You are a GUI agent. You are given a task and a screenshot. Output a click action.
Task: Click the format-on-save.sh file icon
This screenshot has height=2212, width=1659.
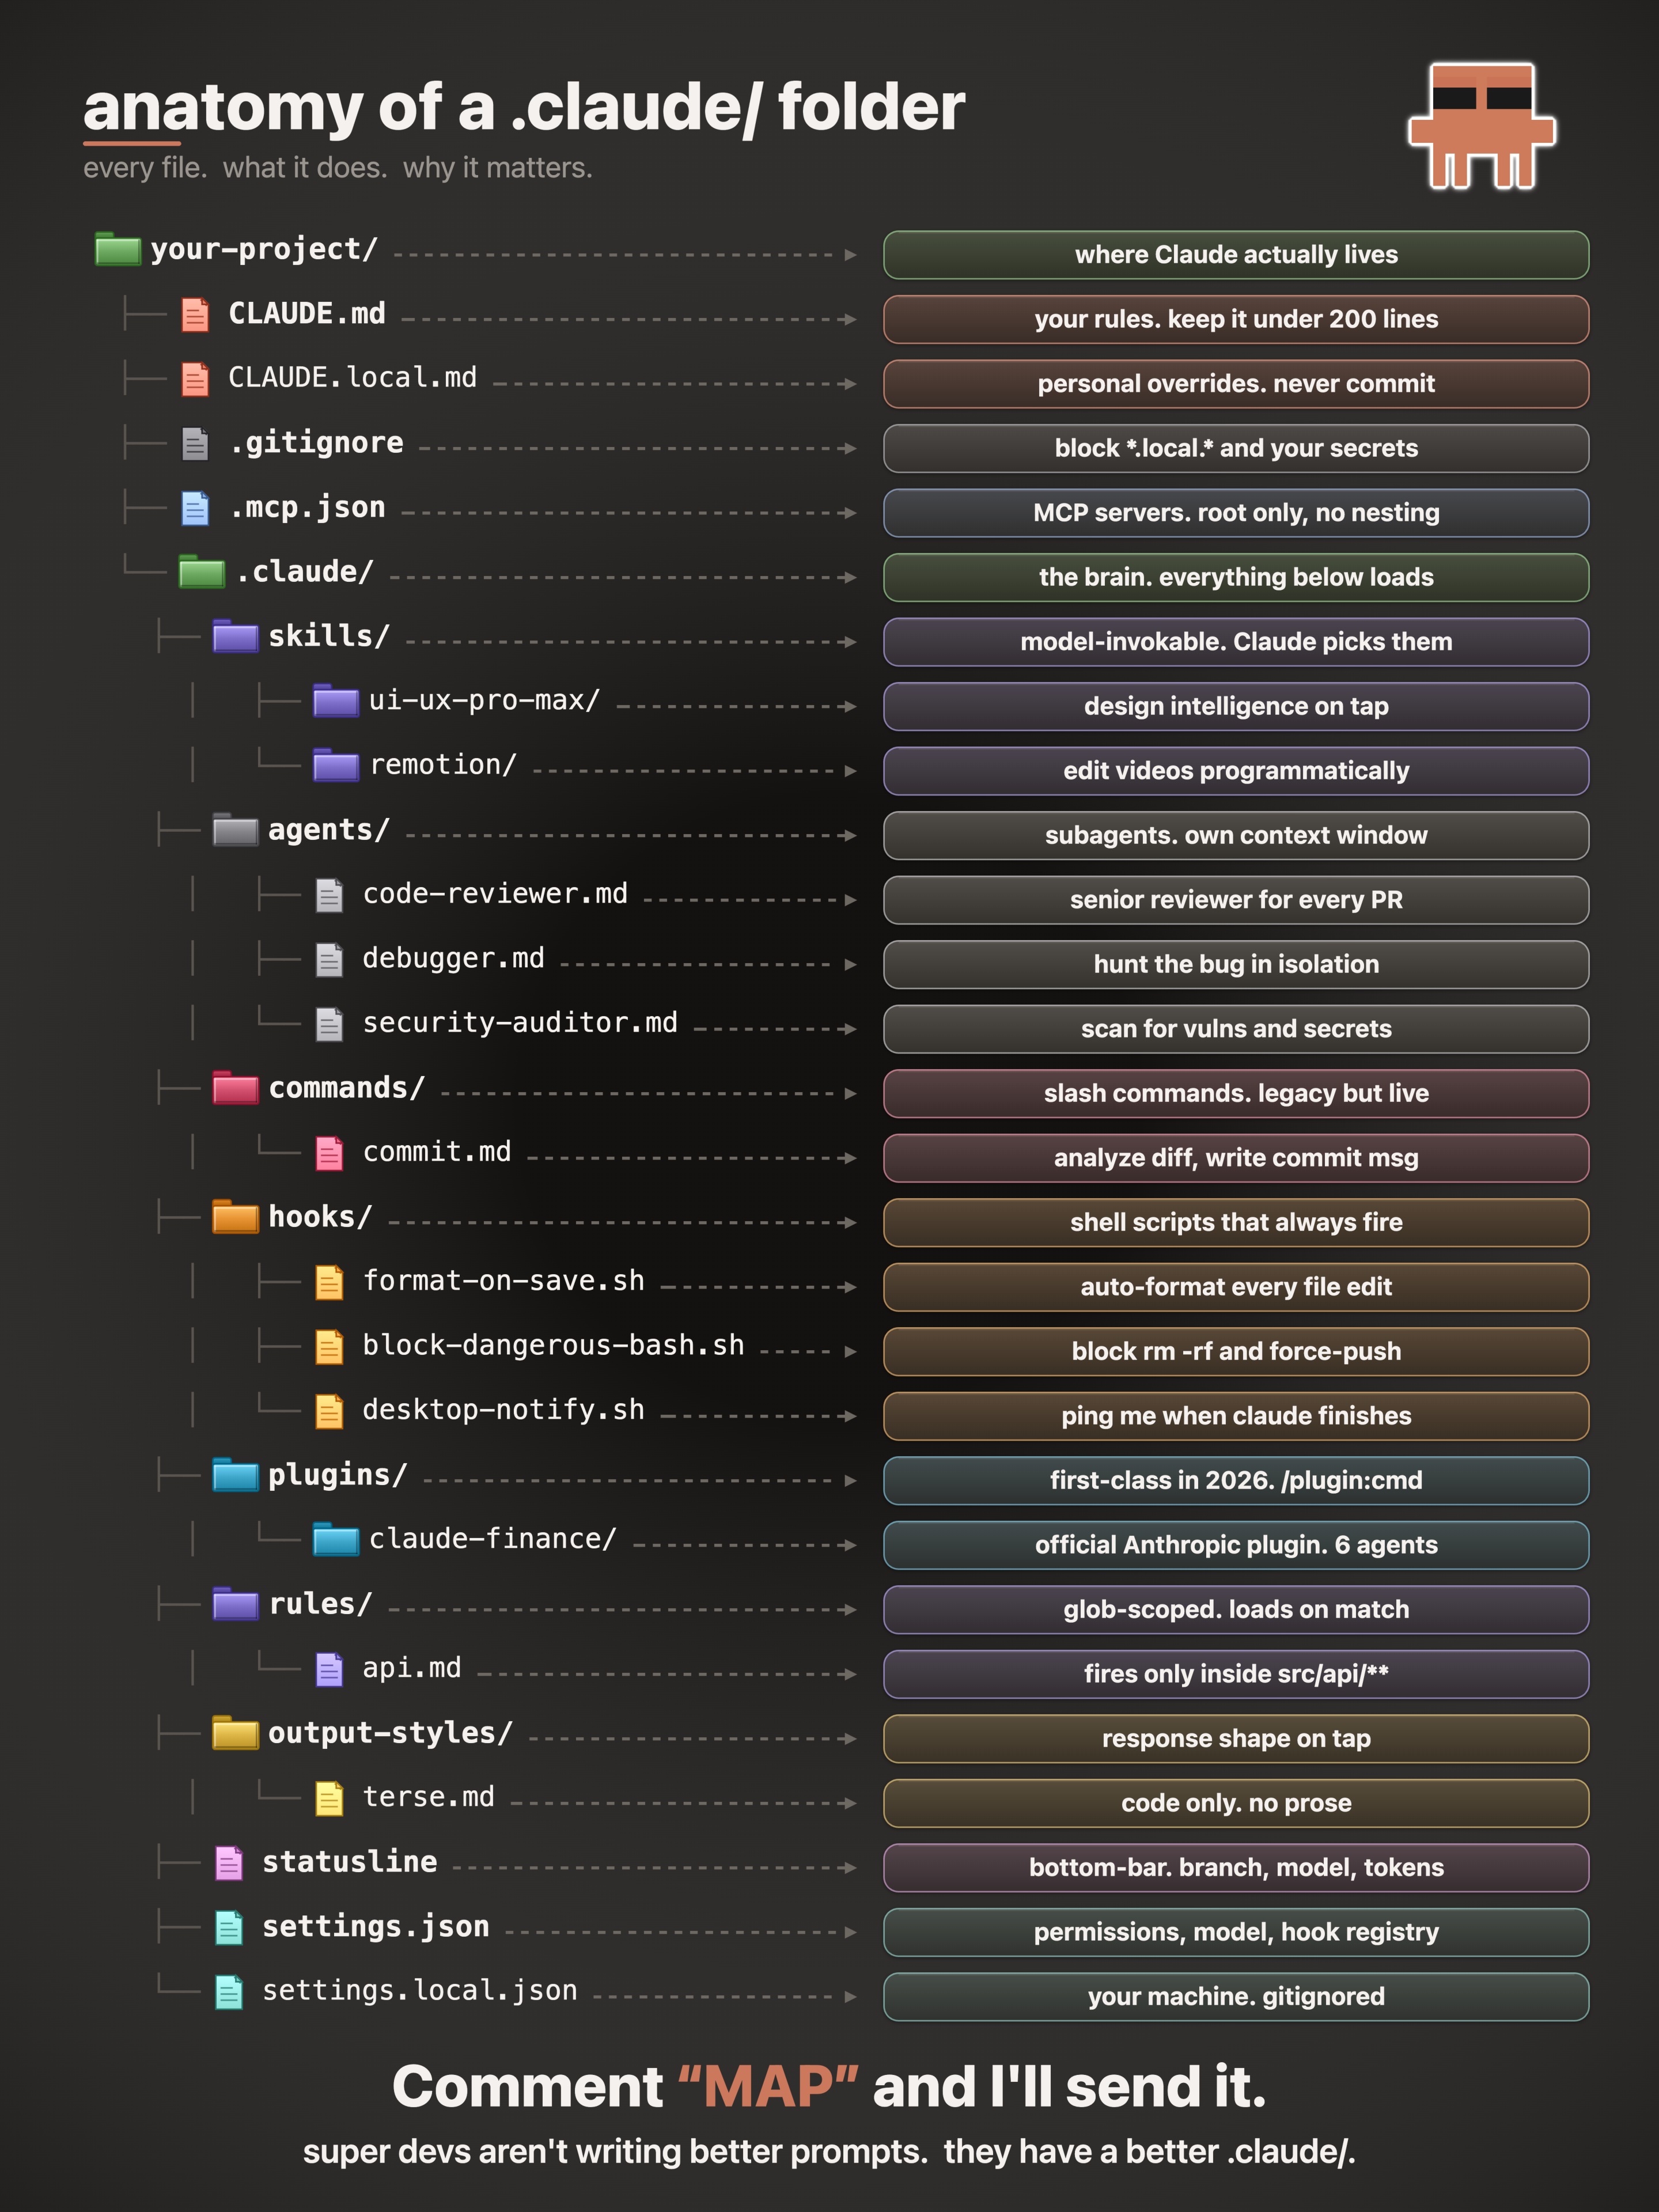click(x=329, y=1282)
